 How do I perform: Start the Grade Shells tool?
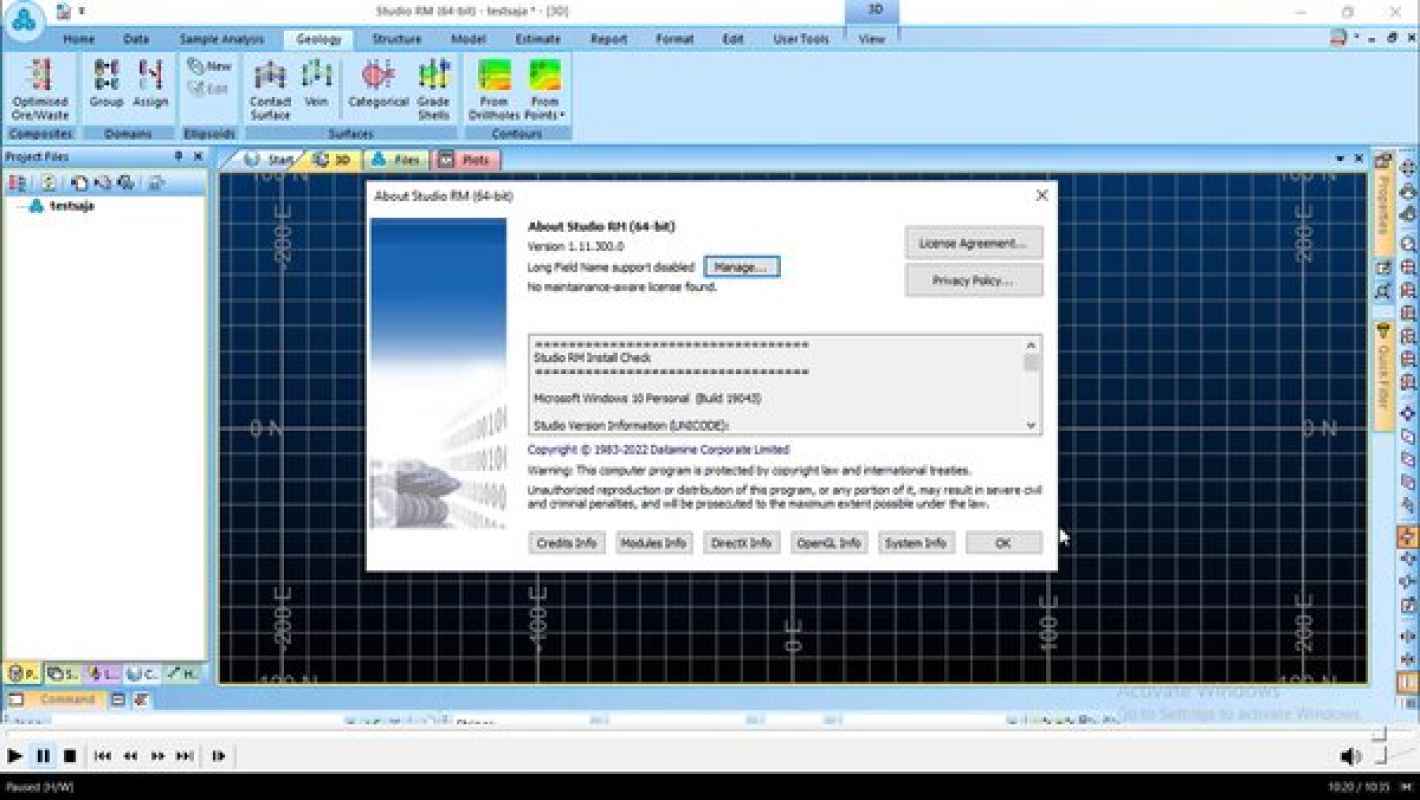[433, 89]
